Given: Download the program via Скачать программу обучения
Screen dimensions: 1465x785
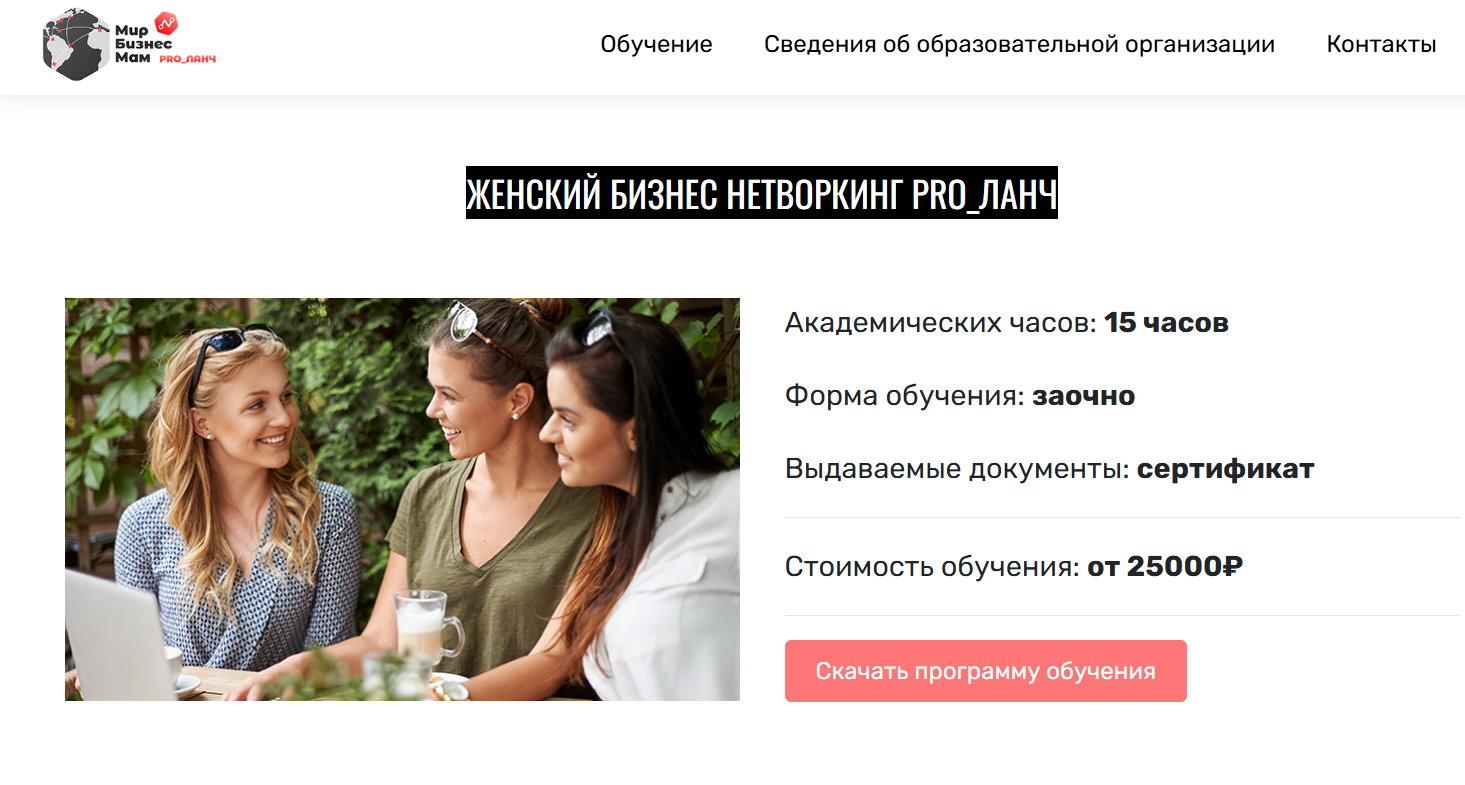Looking at the screenshot, I should tap(985, 671).
